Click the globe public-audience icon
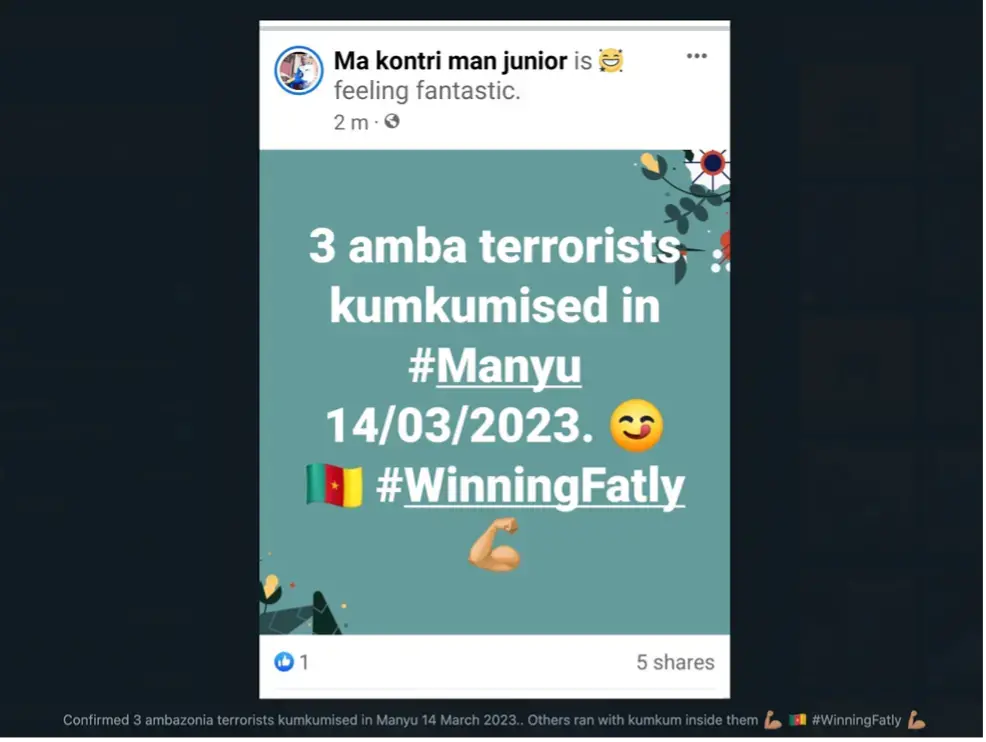Screen dimensions: 986x742 392,121
